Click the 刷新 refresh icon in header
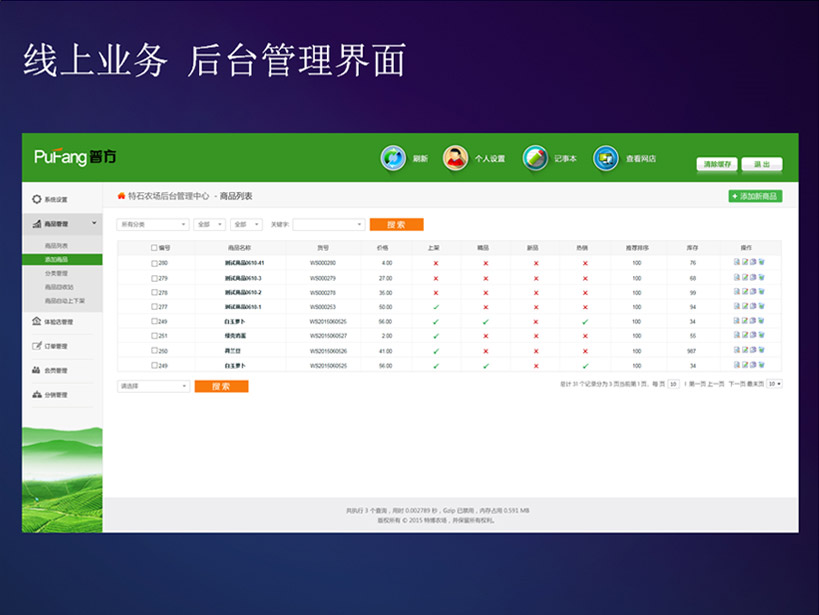 pyautogui.click(x=393, y=158)
